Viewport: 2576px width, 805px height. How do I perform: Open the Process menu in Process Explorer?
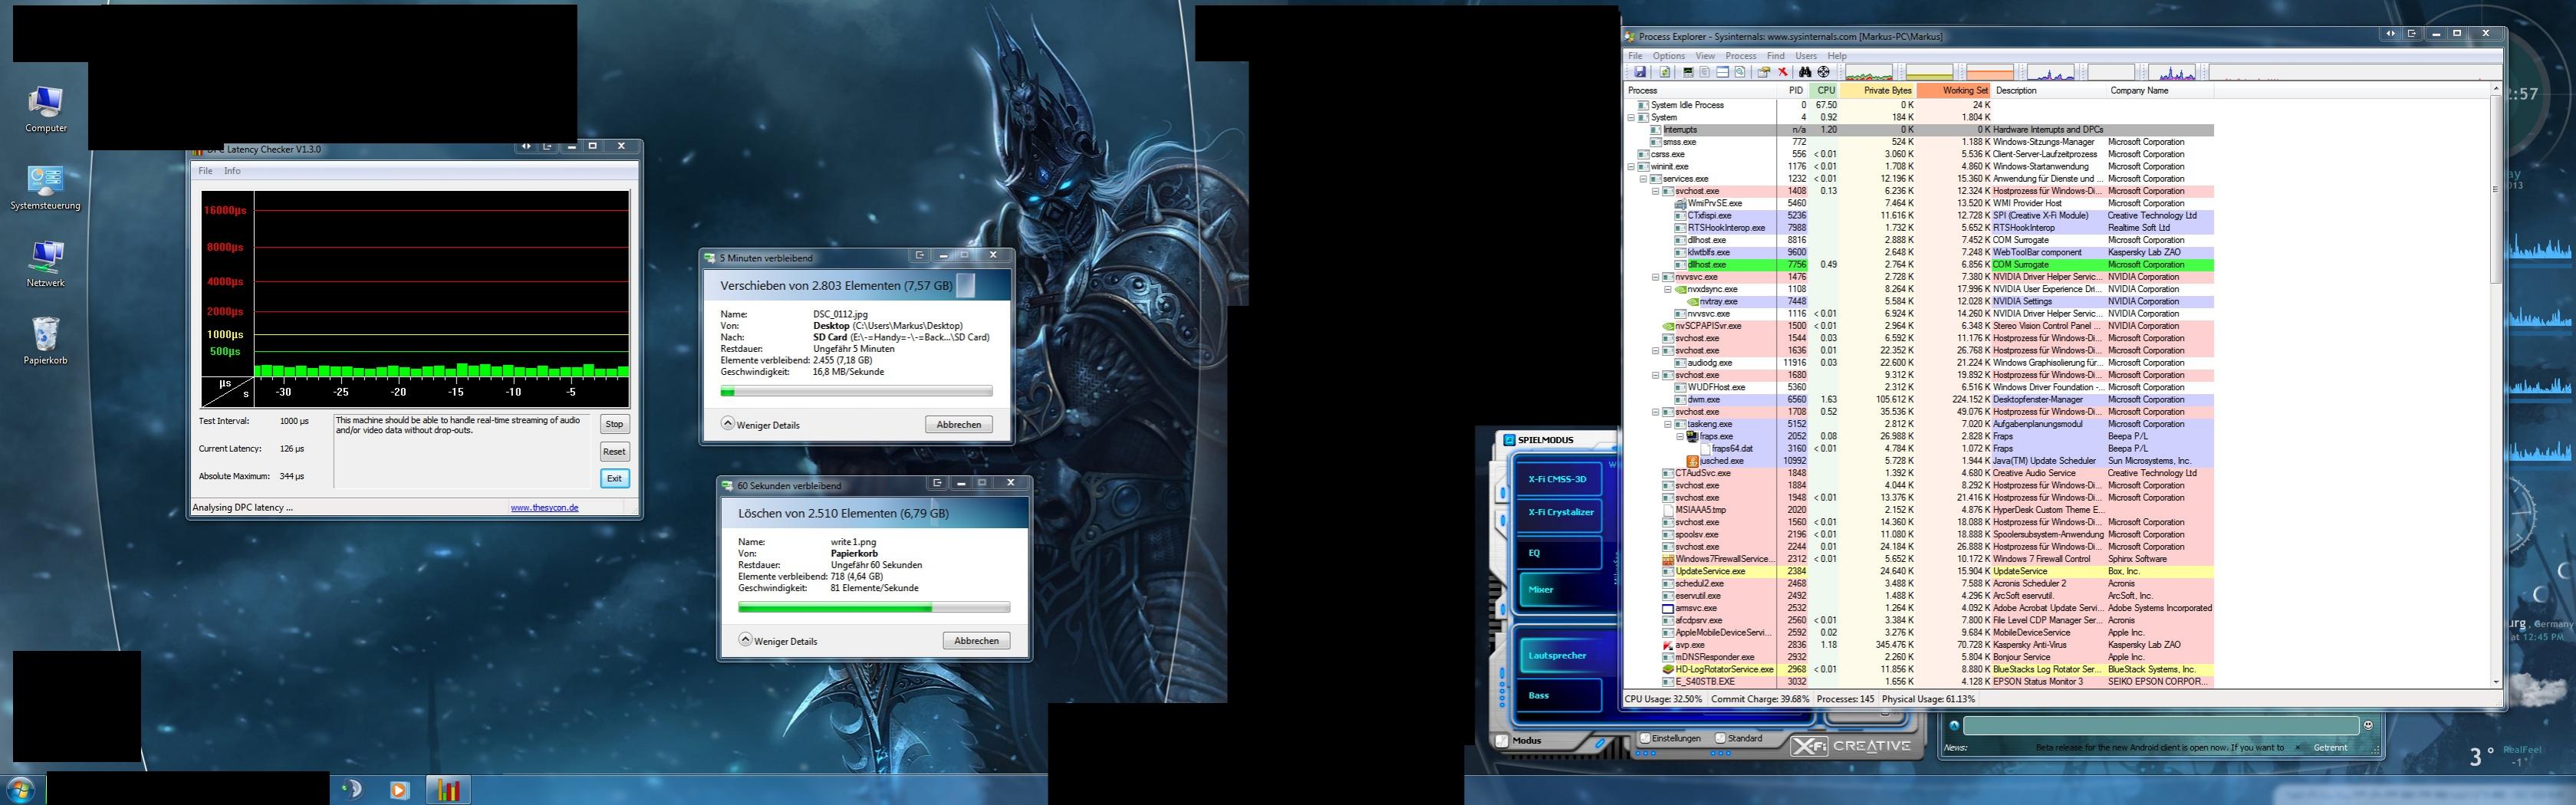coord(1741,56)
